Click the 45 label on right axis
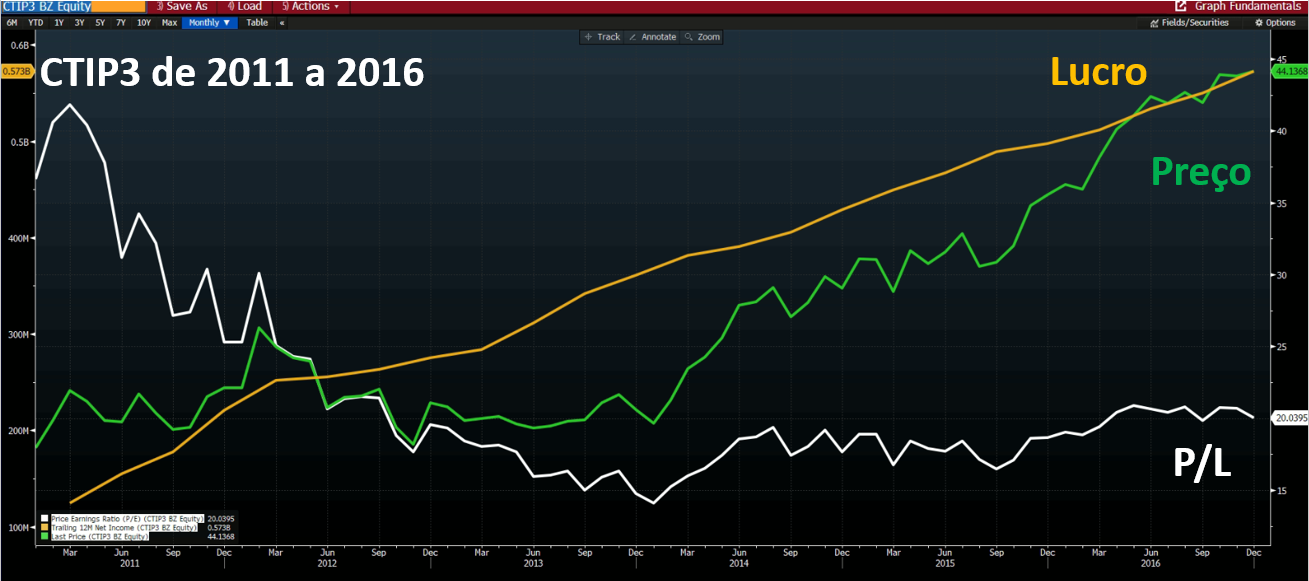This screenshot has width=1309, height=581. [1280, 58]
